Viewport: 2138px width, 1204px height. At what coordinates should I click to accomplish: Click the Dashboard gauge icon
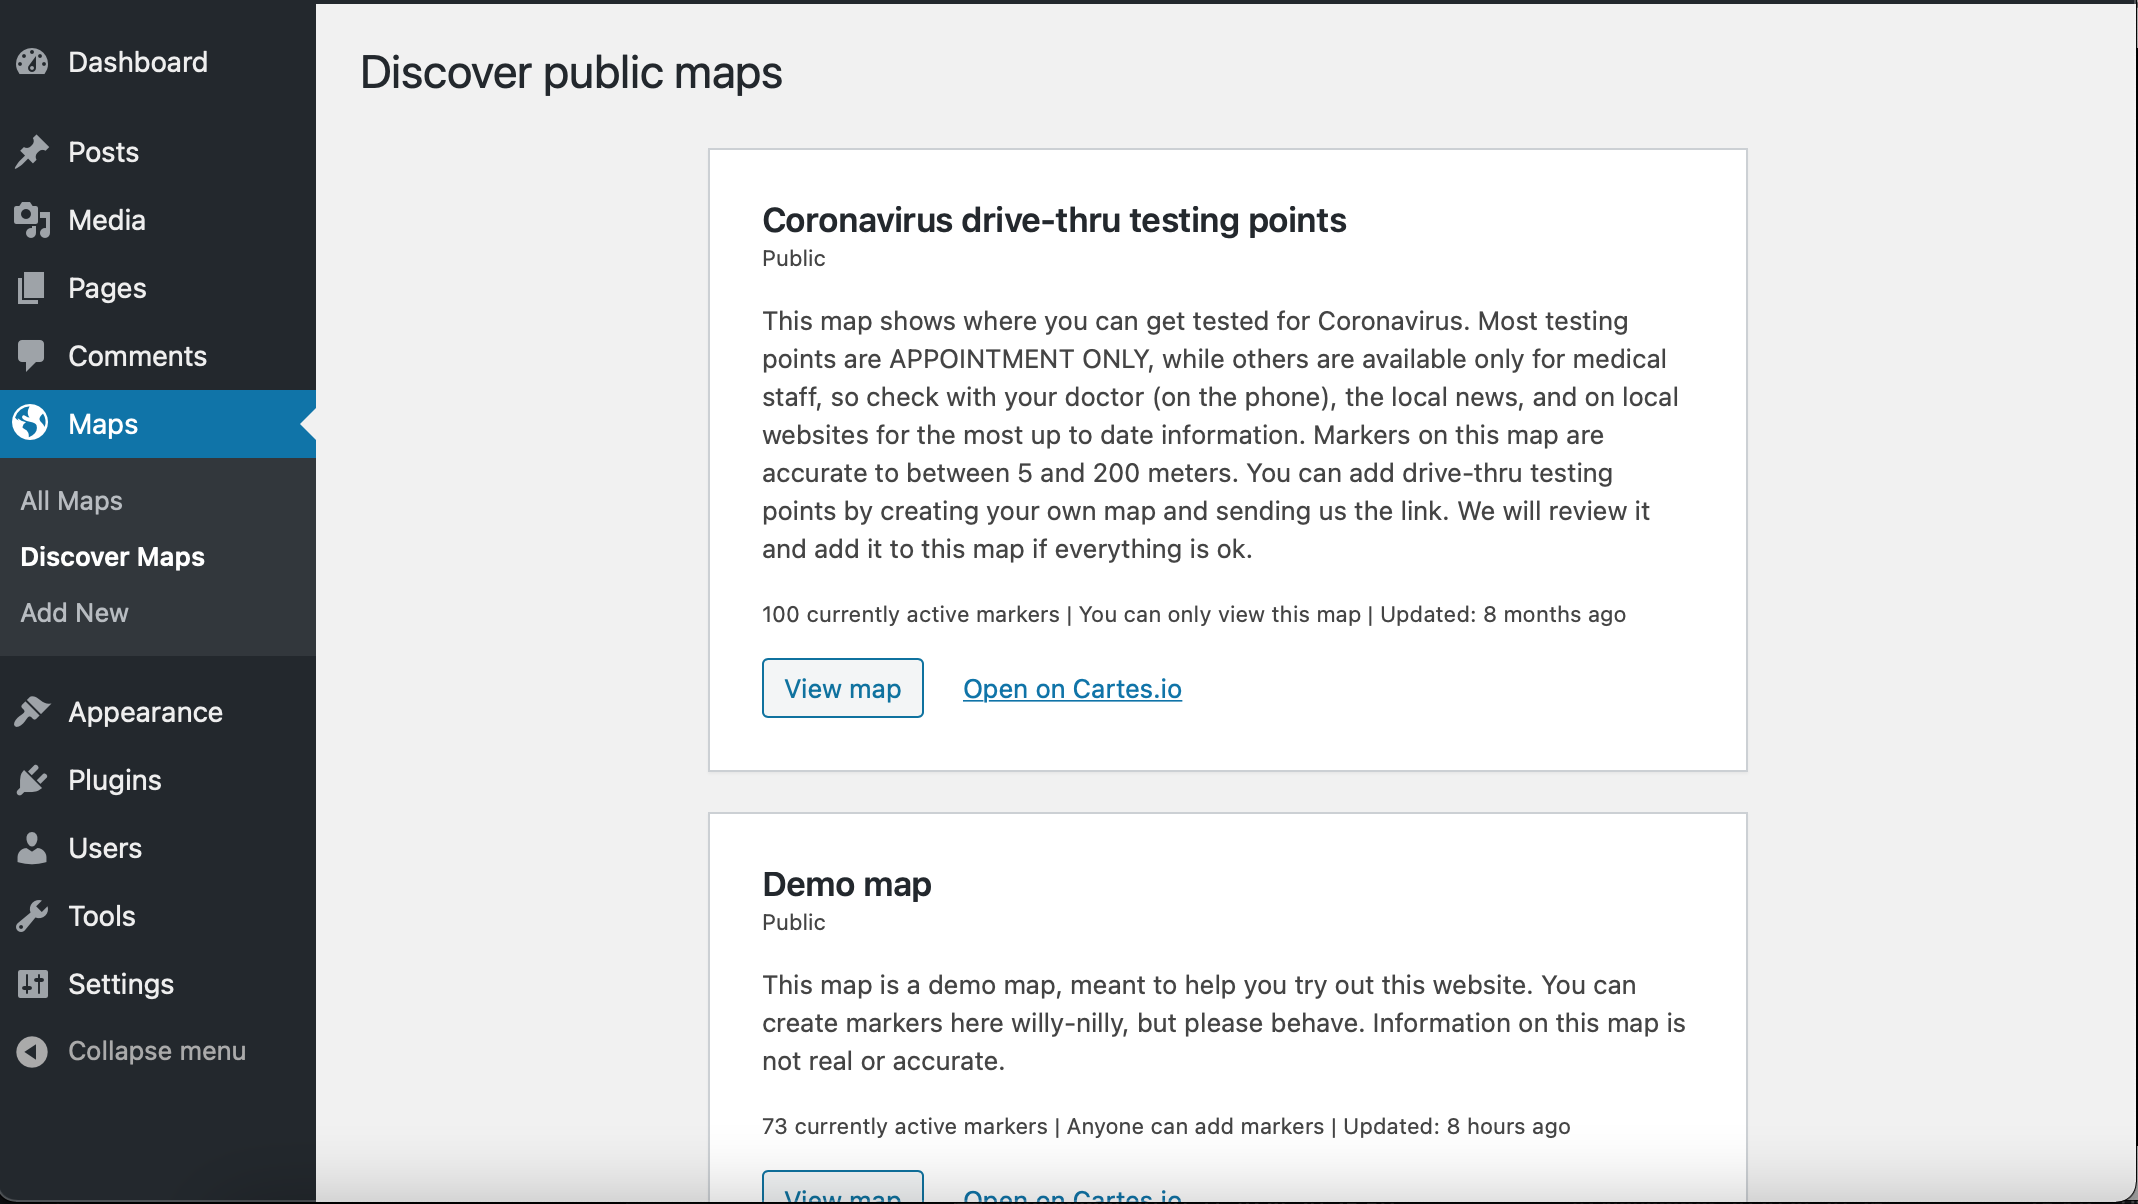click(x=32, y=62)
